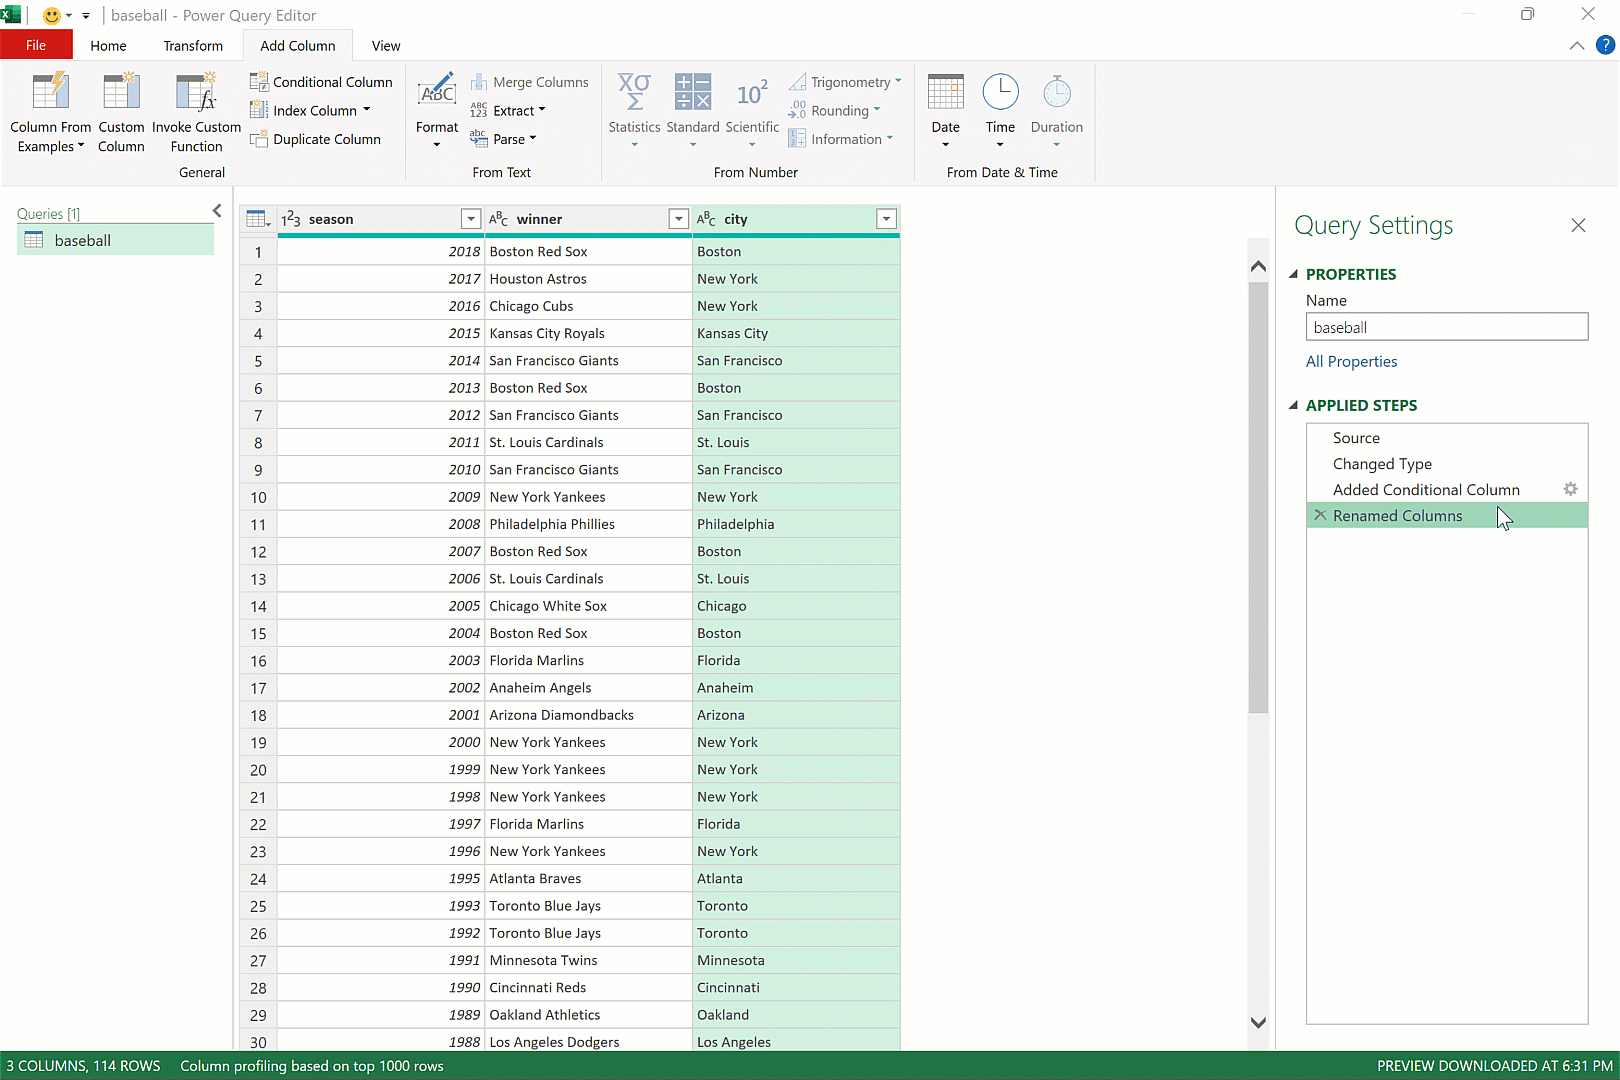Click the Column From Examples icon
The height and width of the screenshot is (1080, 1620).
coord(50,93)
